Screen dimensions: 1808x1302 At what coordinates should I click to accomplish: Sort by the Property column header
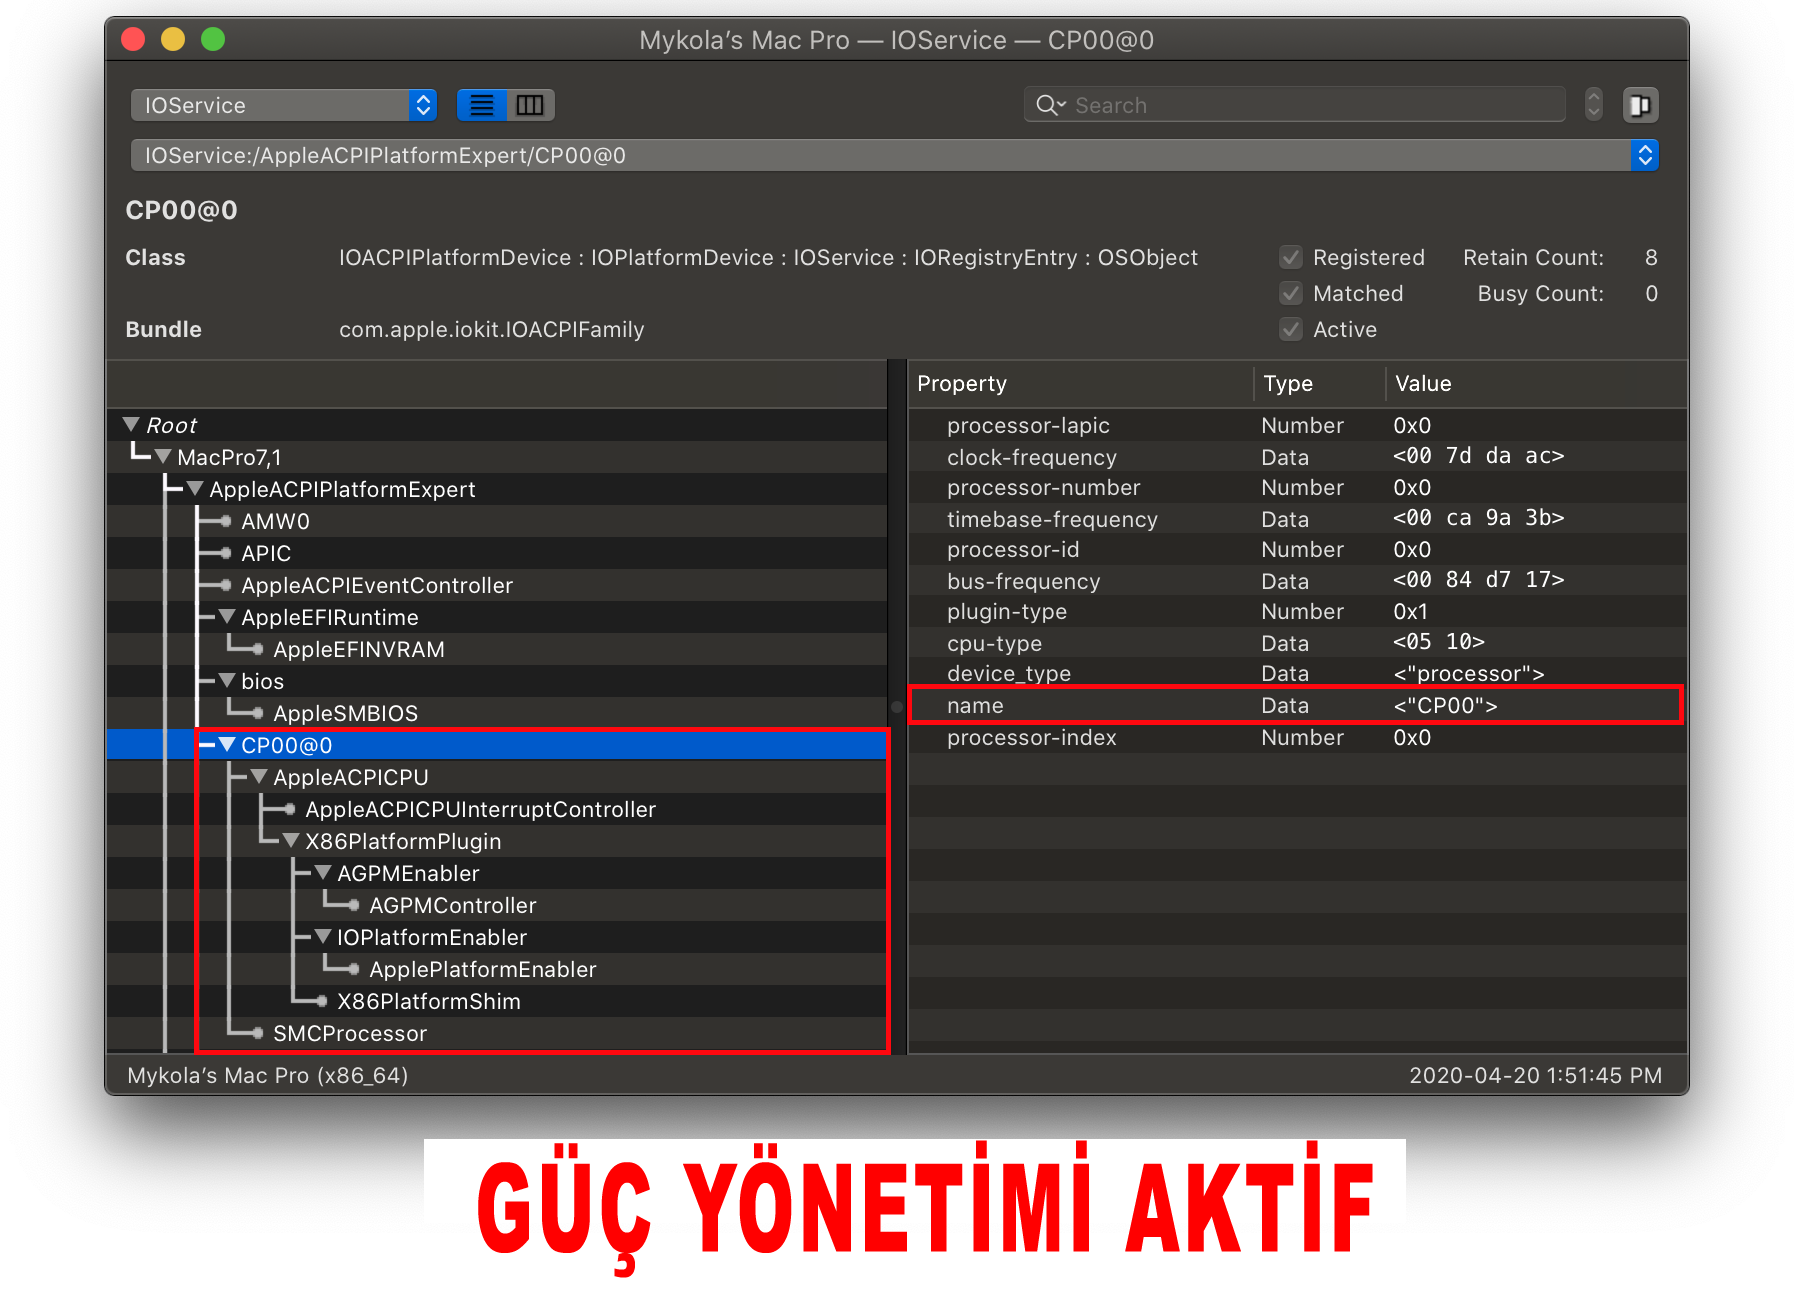(1080, 384)
